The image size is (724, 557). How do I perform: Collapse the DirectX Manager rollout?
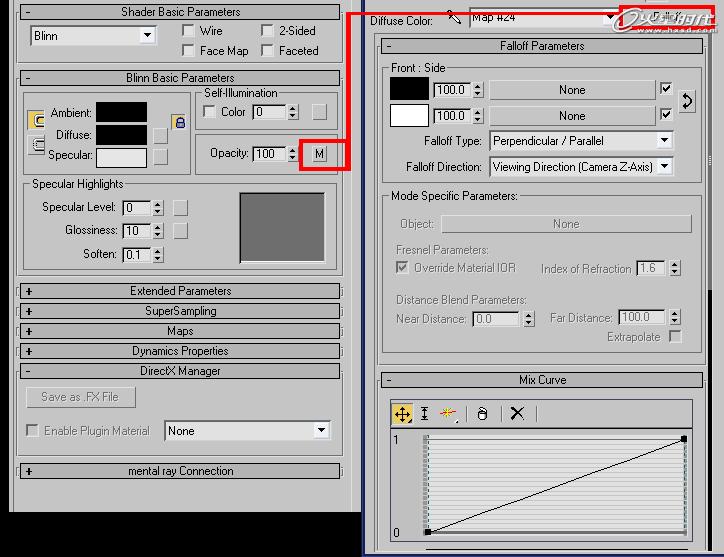pos(180,371)
